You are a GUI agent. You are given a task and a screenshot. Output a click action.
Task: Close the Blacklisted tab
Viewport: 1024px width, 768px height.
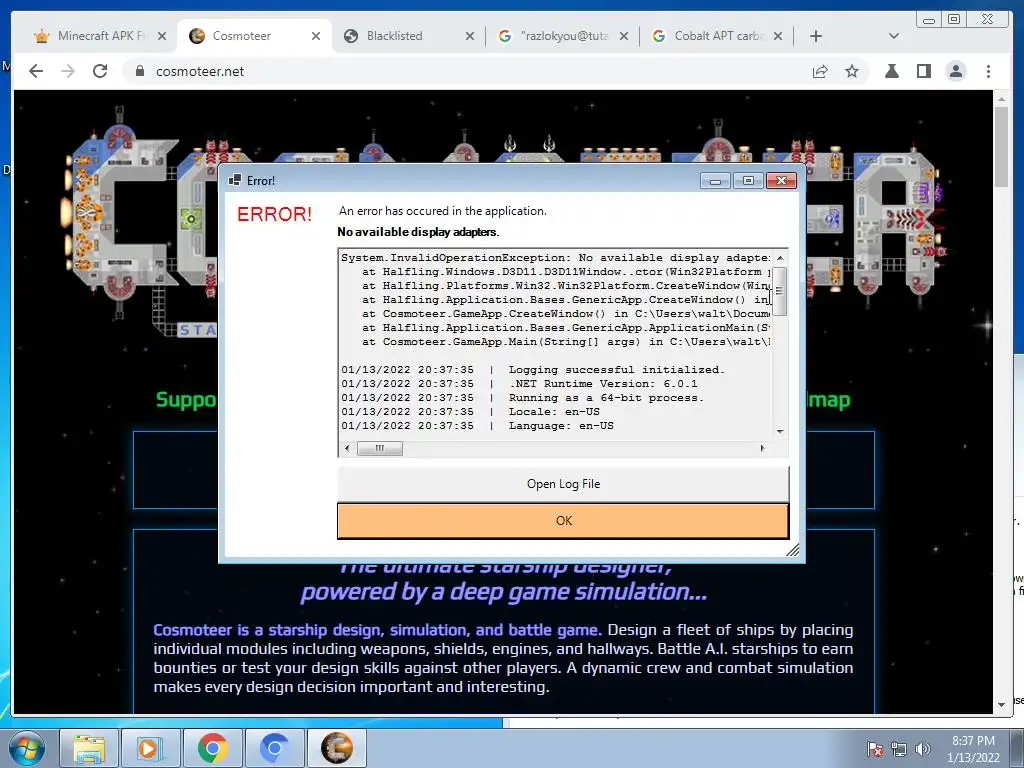tap(470, 36)
